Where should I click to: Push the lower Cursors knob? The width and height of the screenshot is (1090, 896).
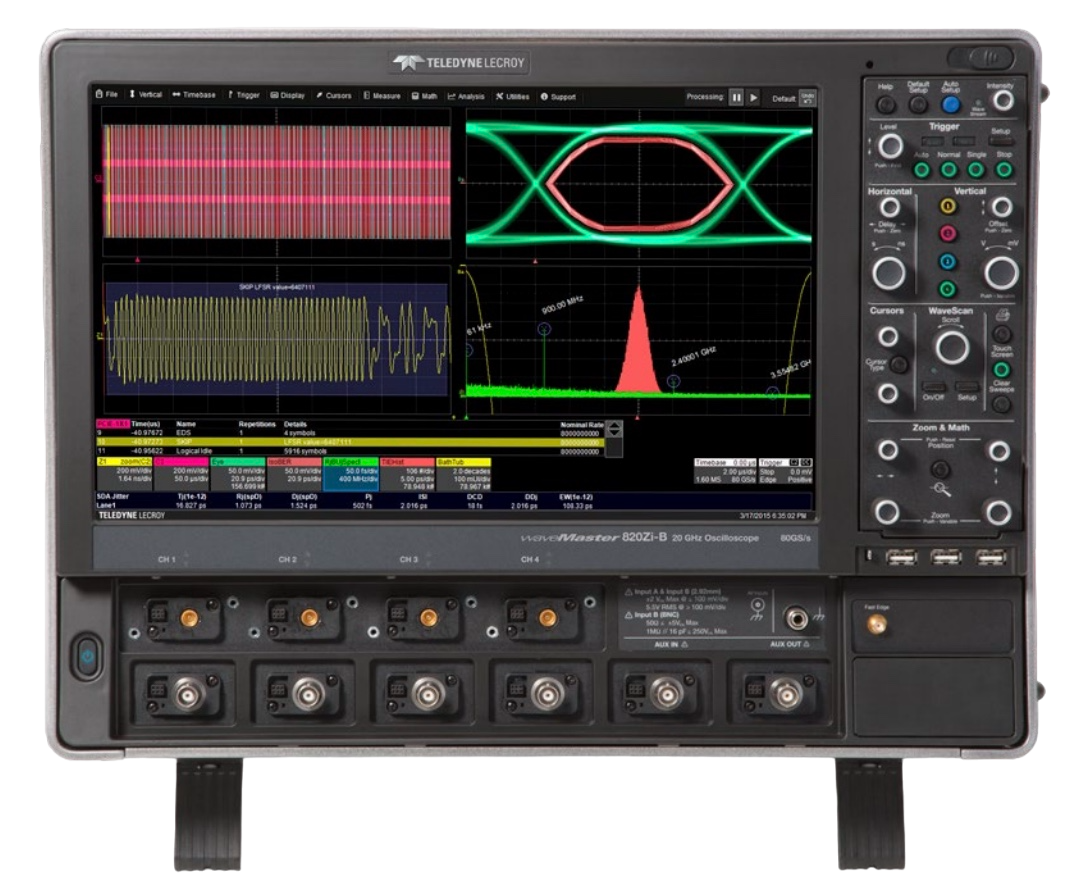(888, 393)
